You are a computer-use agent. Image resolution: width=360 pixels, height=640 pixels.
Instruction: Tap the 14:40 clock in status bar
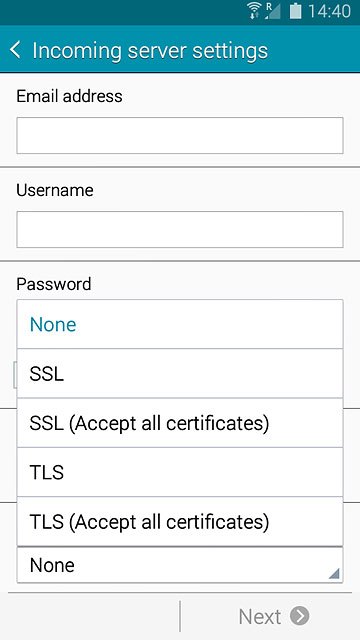[329, 11]
